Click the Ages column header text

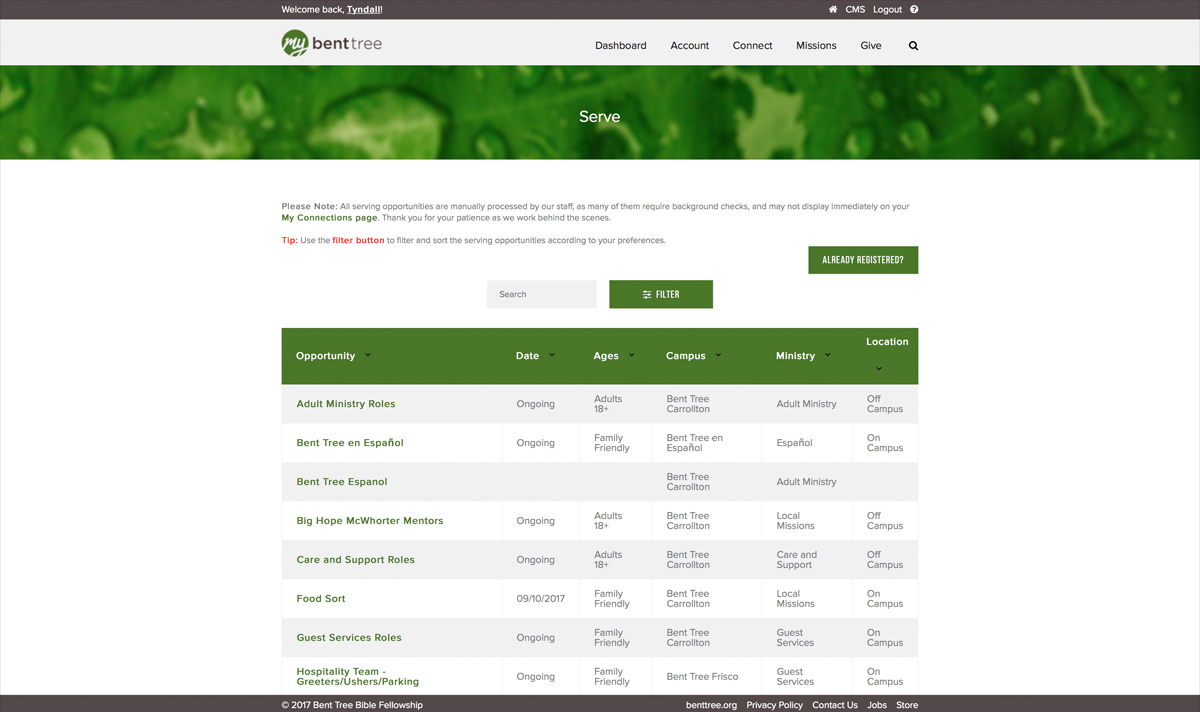[x=606, y=356]
